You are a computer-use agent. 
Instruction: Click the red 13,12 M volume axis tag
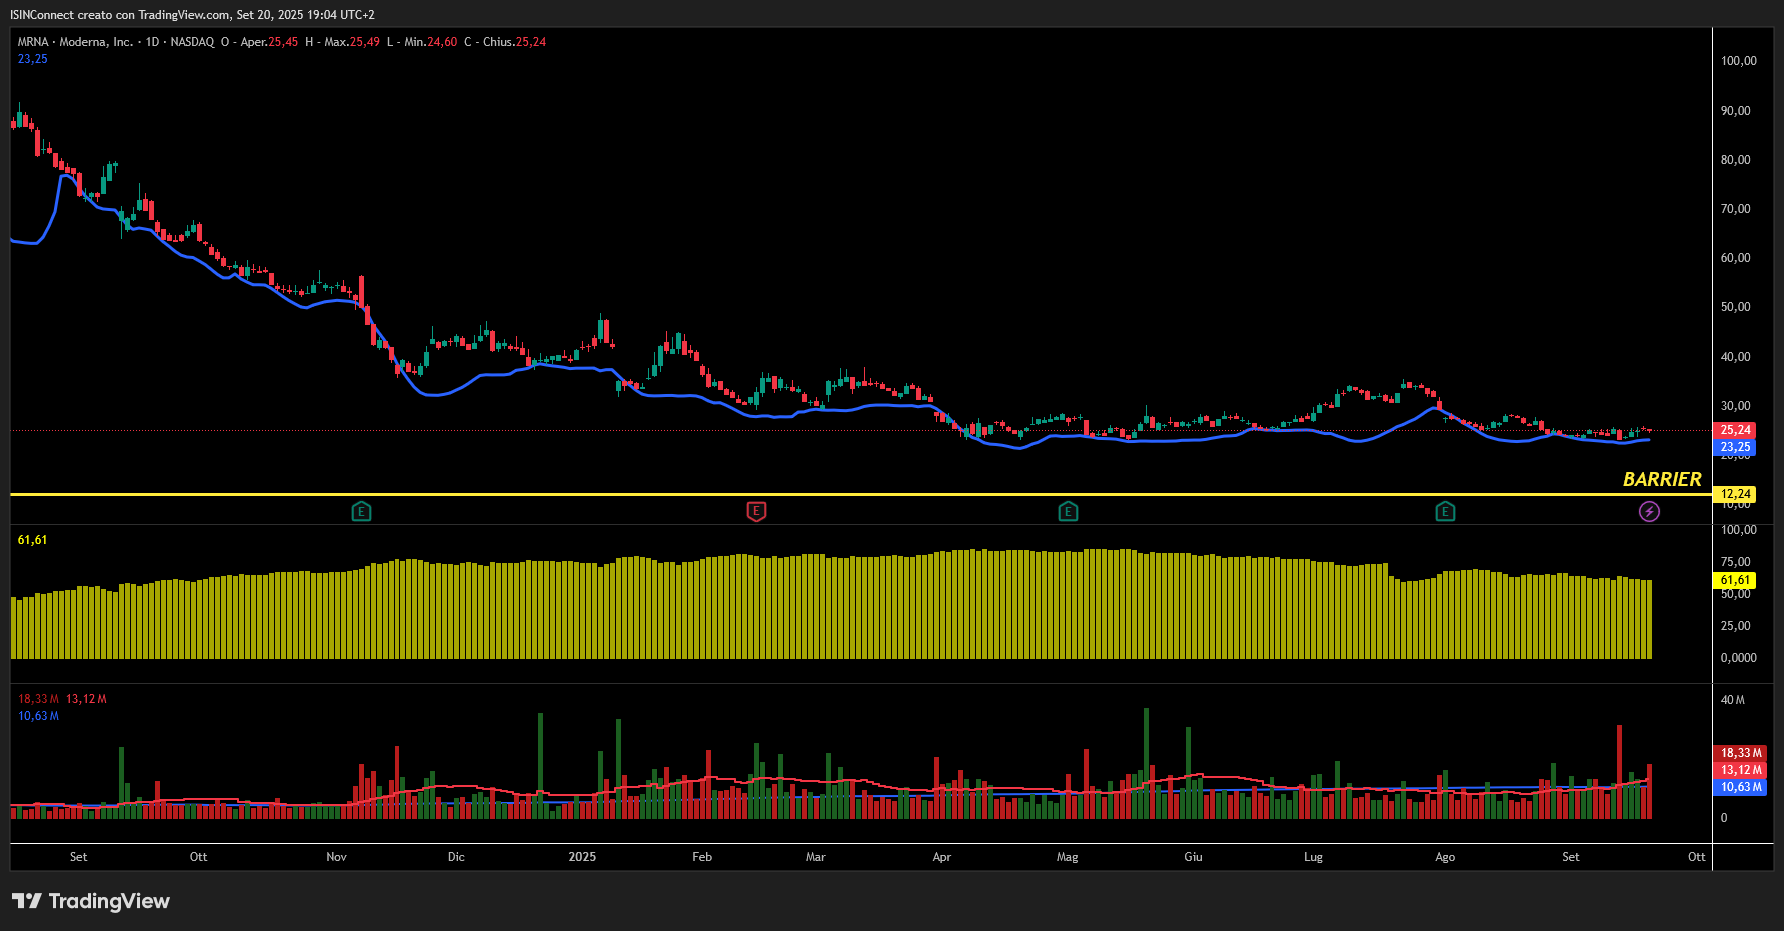coord(1741,770)
